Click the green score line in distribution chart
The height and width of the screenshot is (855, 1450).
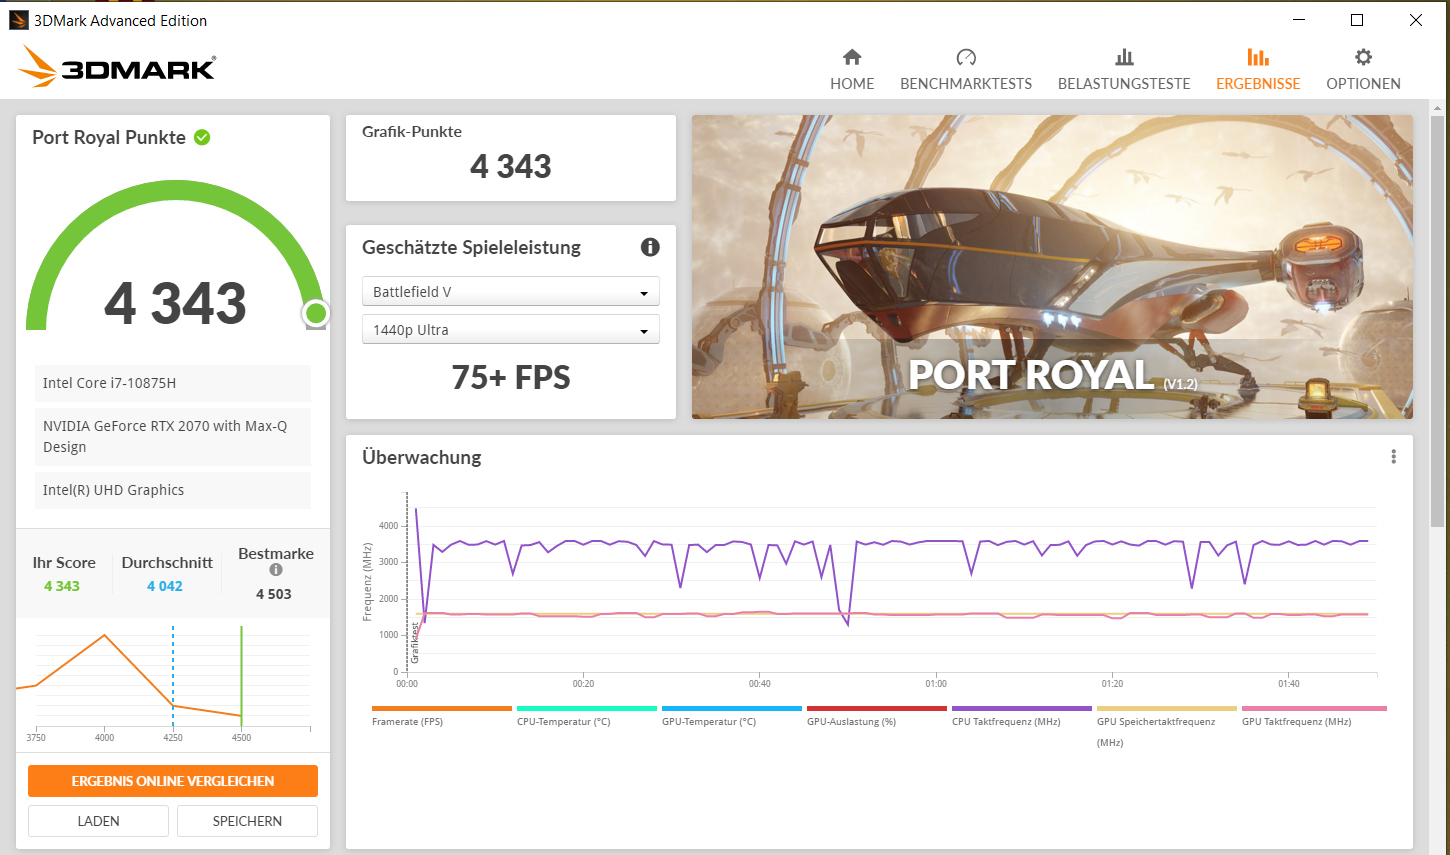pyautogui.click(x=241, y=677)
